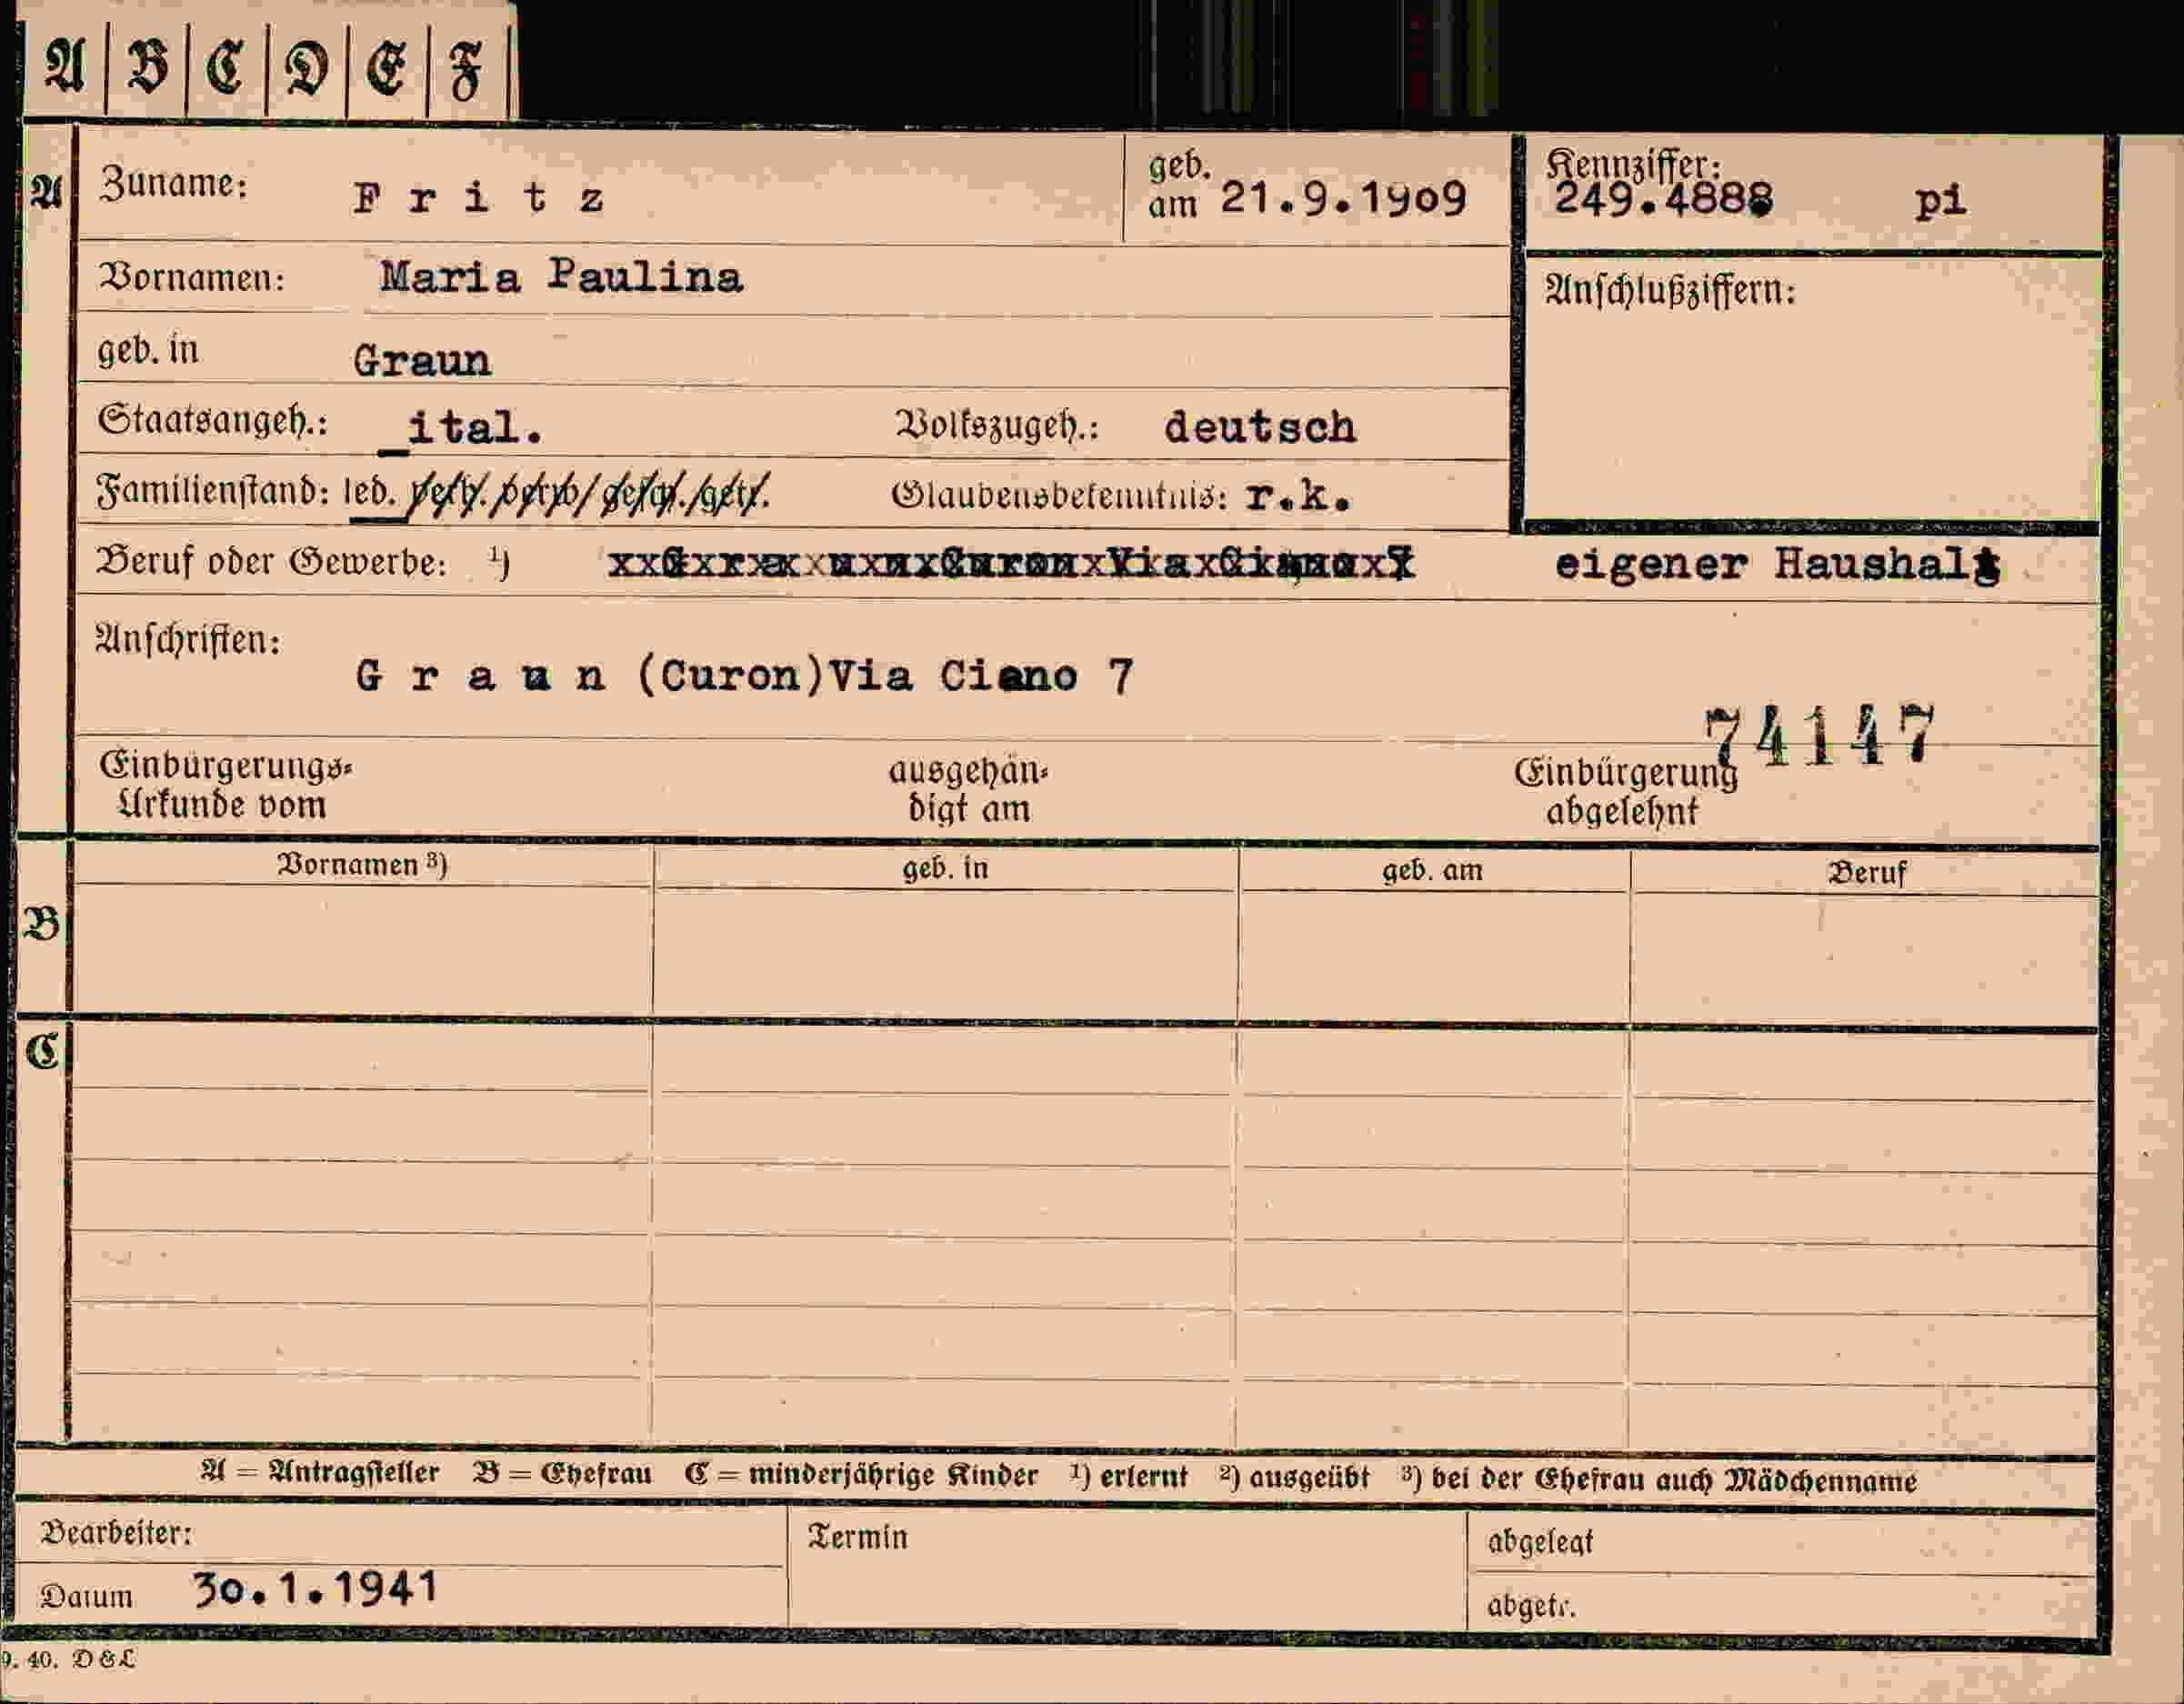Click the 'Glaubensbekenntnis:' label
The image size is (2184, 1704).
pyautogui.click(x=1058, y=495)
